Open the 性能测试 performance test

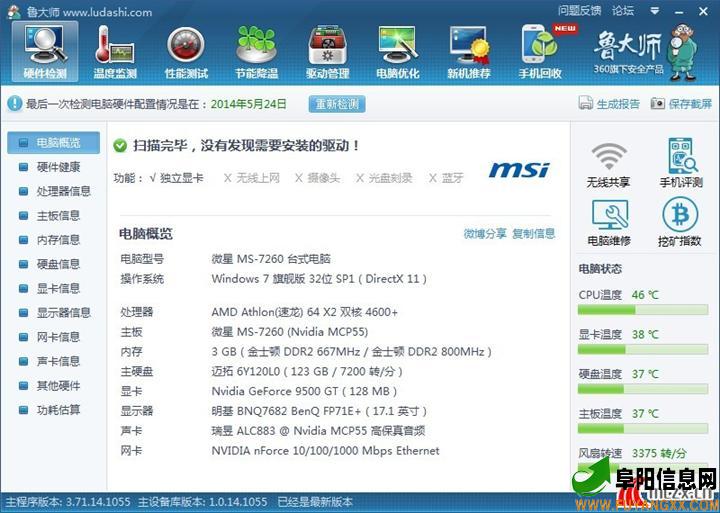186,52
